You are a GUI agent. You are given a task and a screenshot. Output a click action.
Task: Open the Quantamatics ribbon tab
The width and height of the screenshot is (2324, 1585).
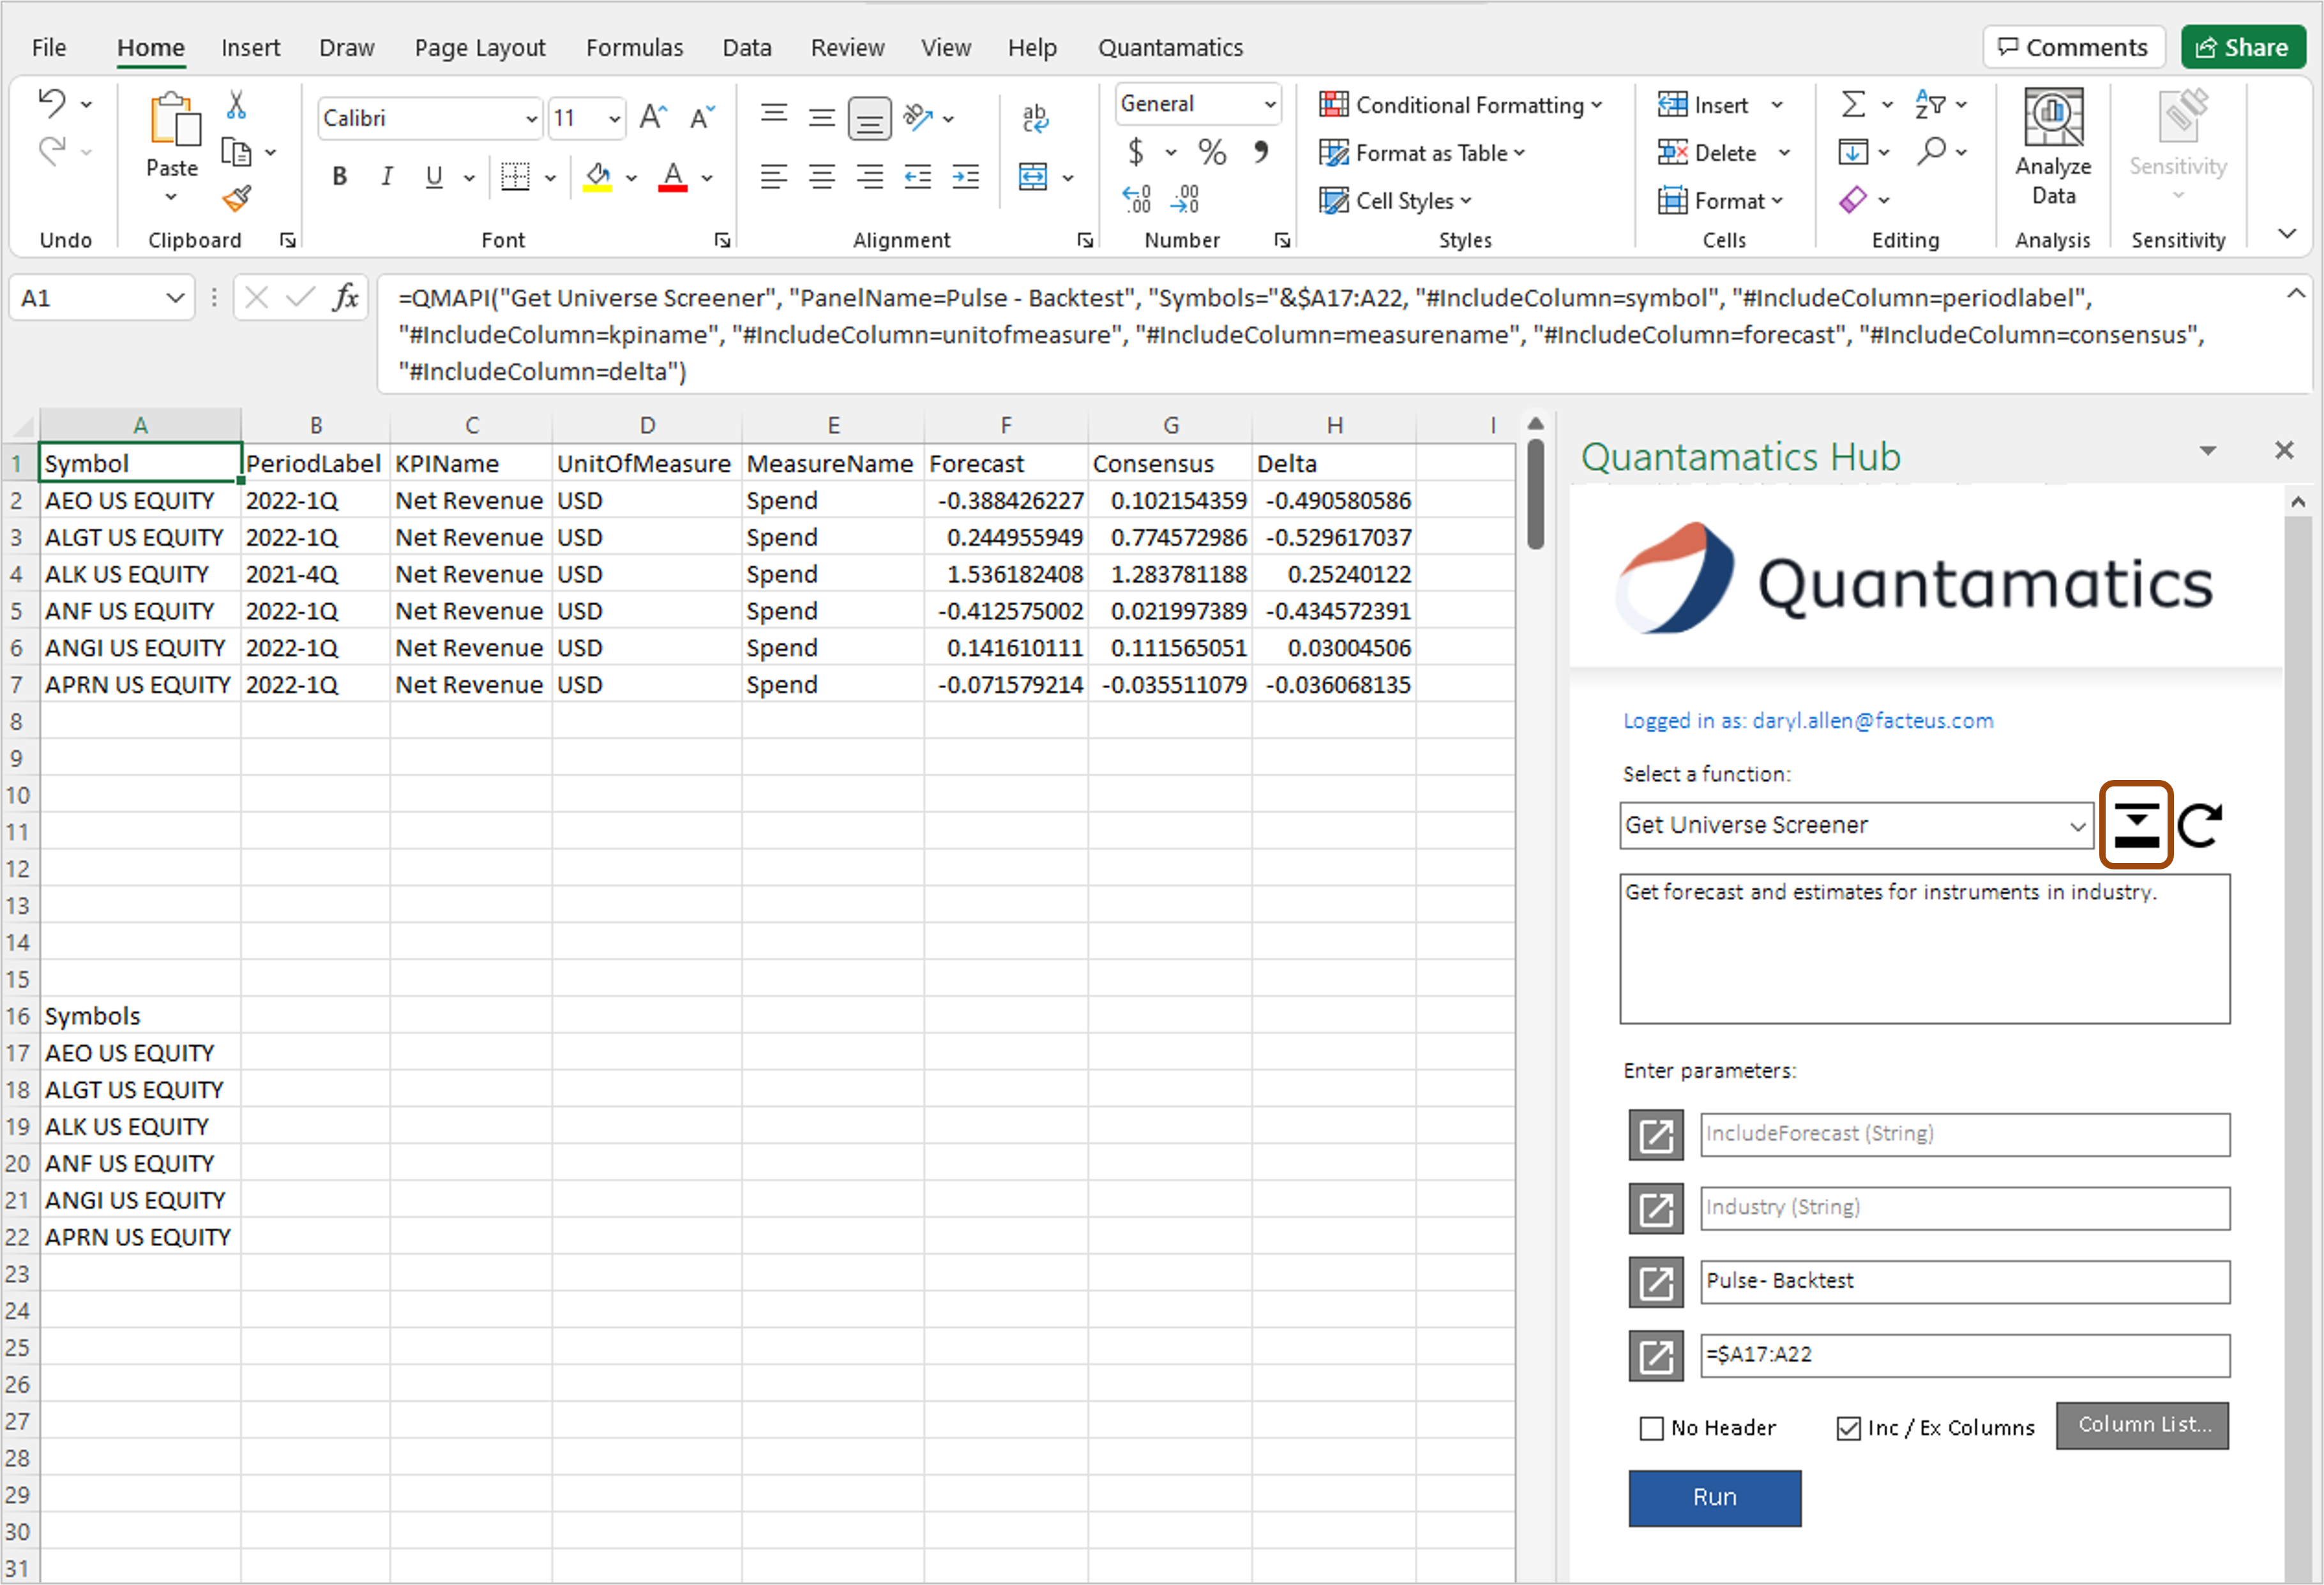click(x=1170, y=47)
